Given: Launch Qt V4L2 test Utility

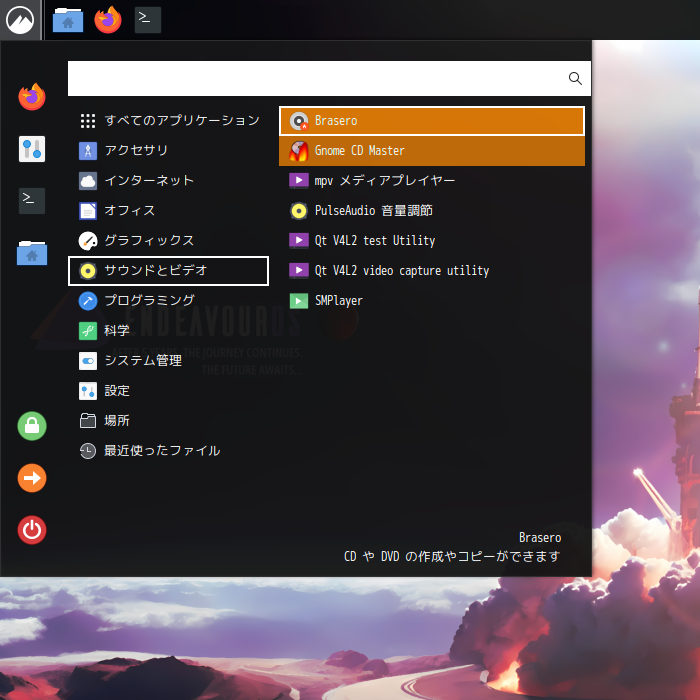Looking at the screenshot, I should (x=432, y=241).
